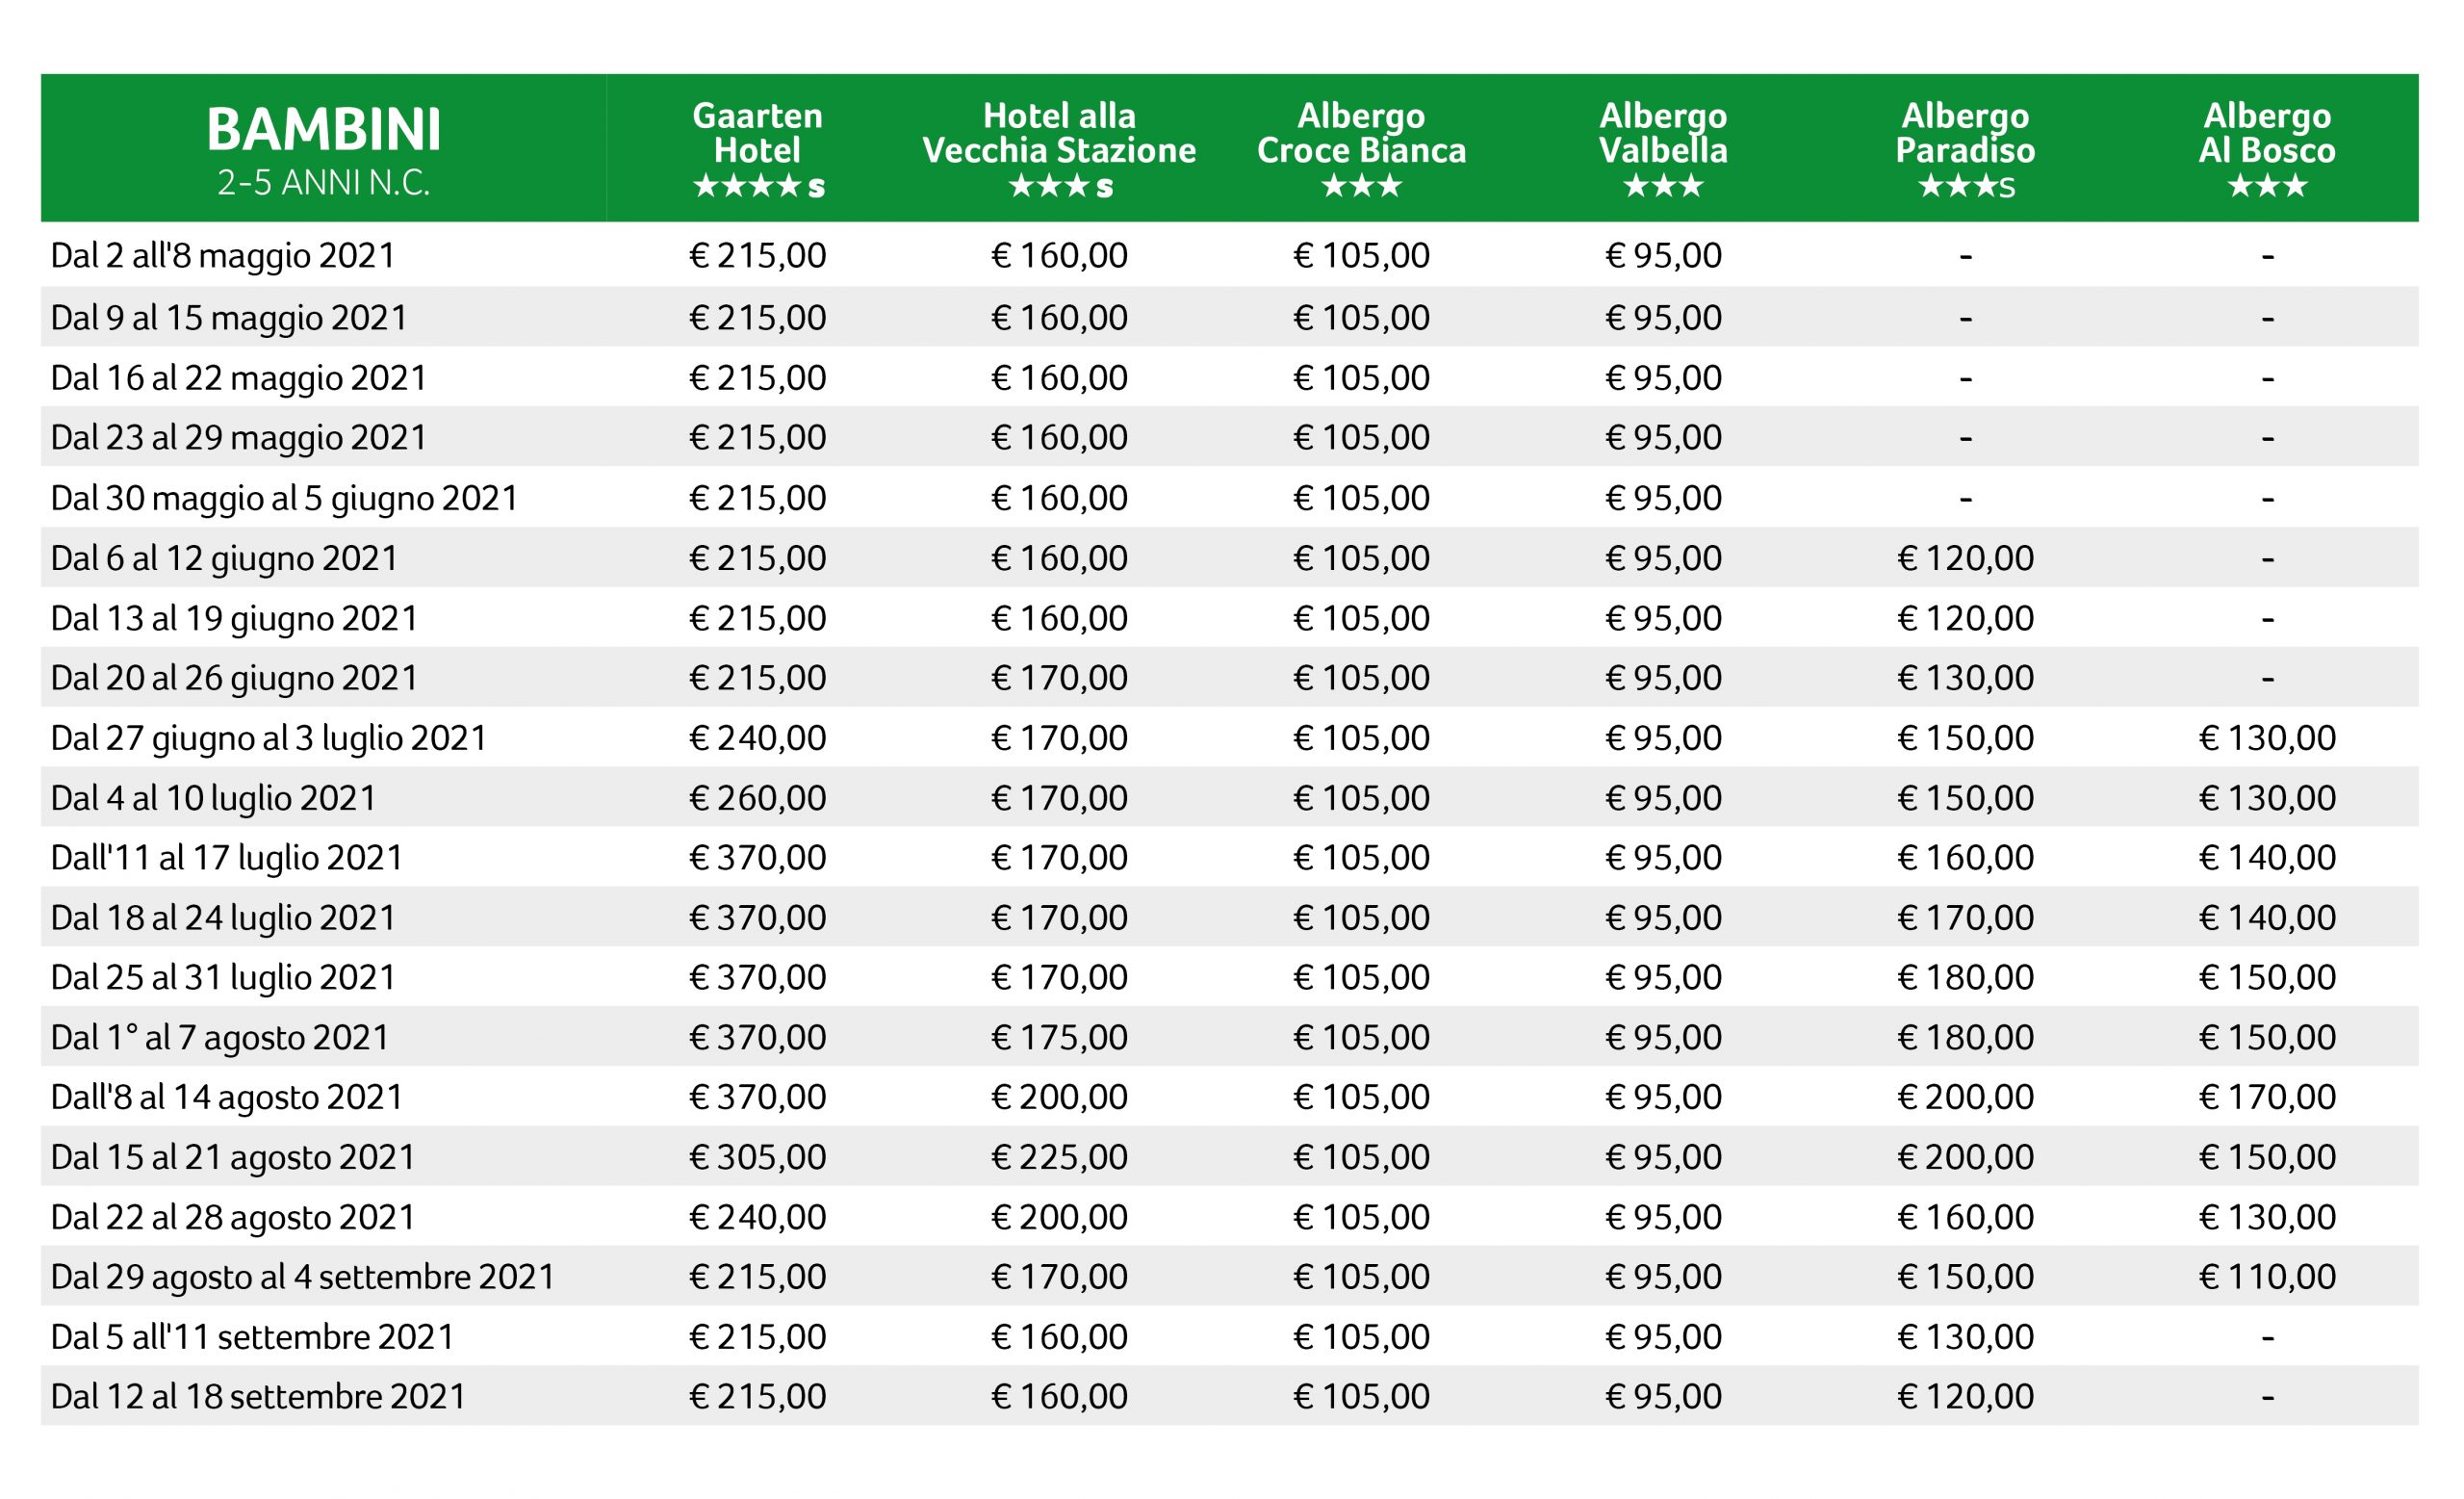2464x1499 pixels.
Task: Click the BAMBINI 2-5 ANNI header cell
Action: point(323,148)
